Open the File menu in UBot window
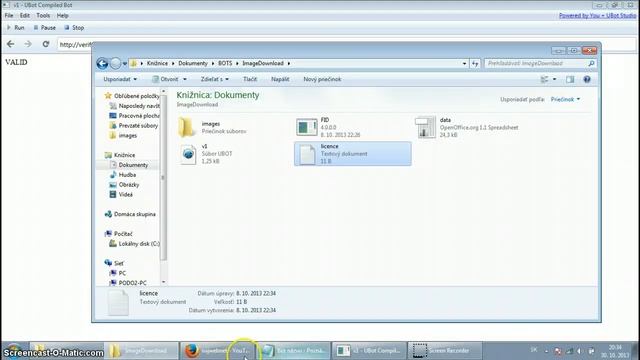Viewport: 640px width, 360px height. pyautogui.click(x=9, y=16)
